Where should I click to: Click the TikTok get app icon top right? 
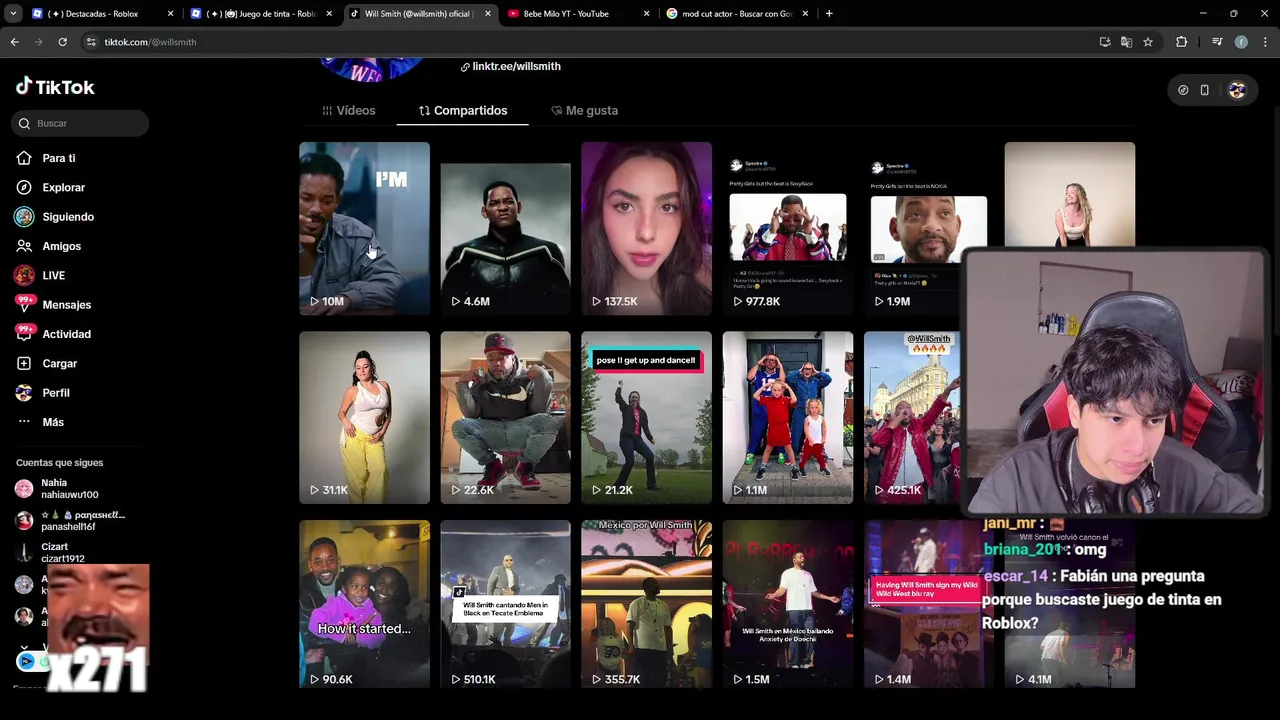pyautogui.click(x=1183, y=90)
